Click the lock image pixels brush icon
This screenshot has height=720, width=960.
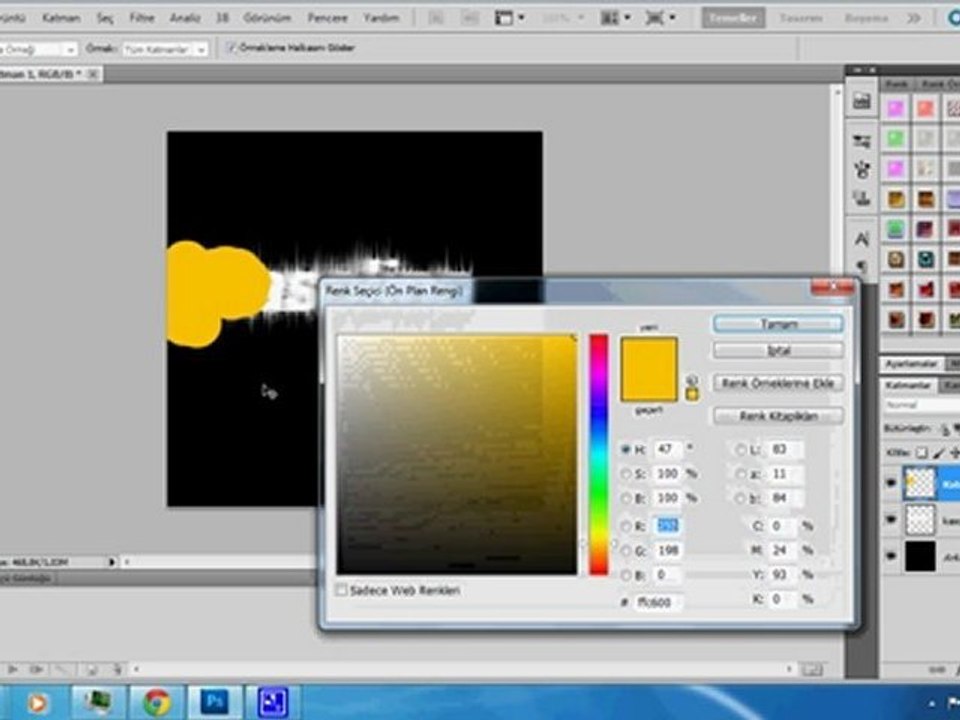tap(939, 453)
